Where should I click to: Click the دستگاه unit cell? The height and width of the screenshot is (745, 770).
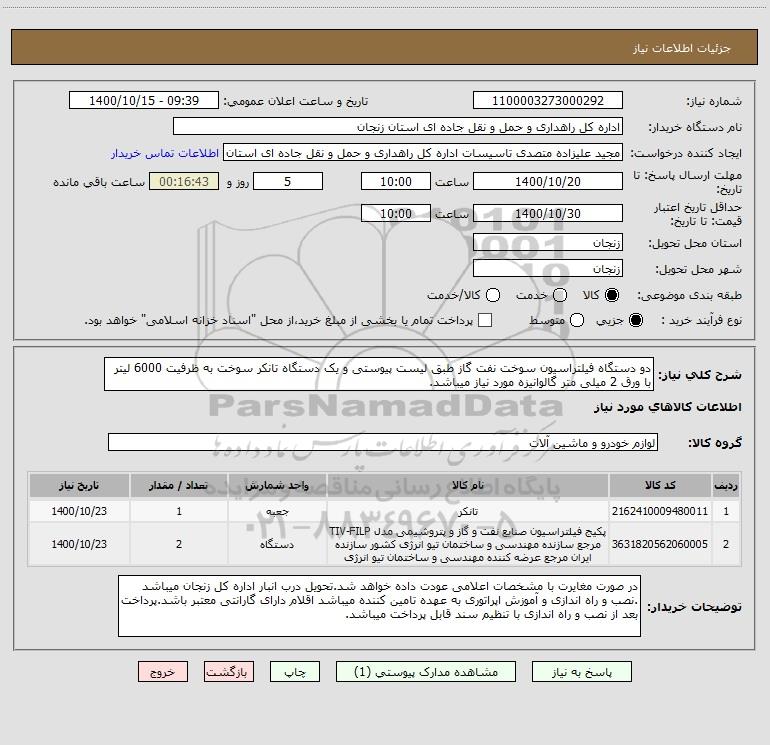[277, 544]
